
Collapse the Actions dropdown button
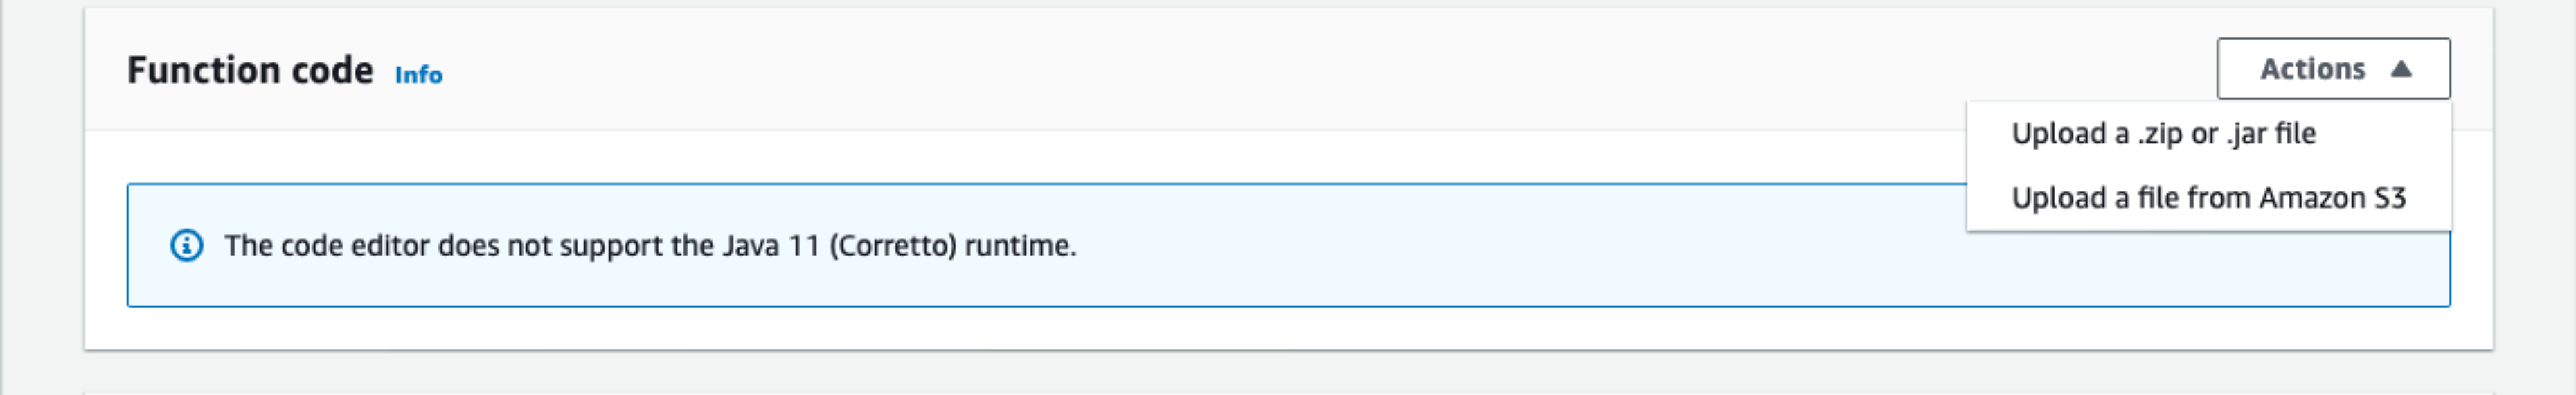(2332, 69)
